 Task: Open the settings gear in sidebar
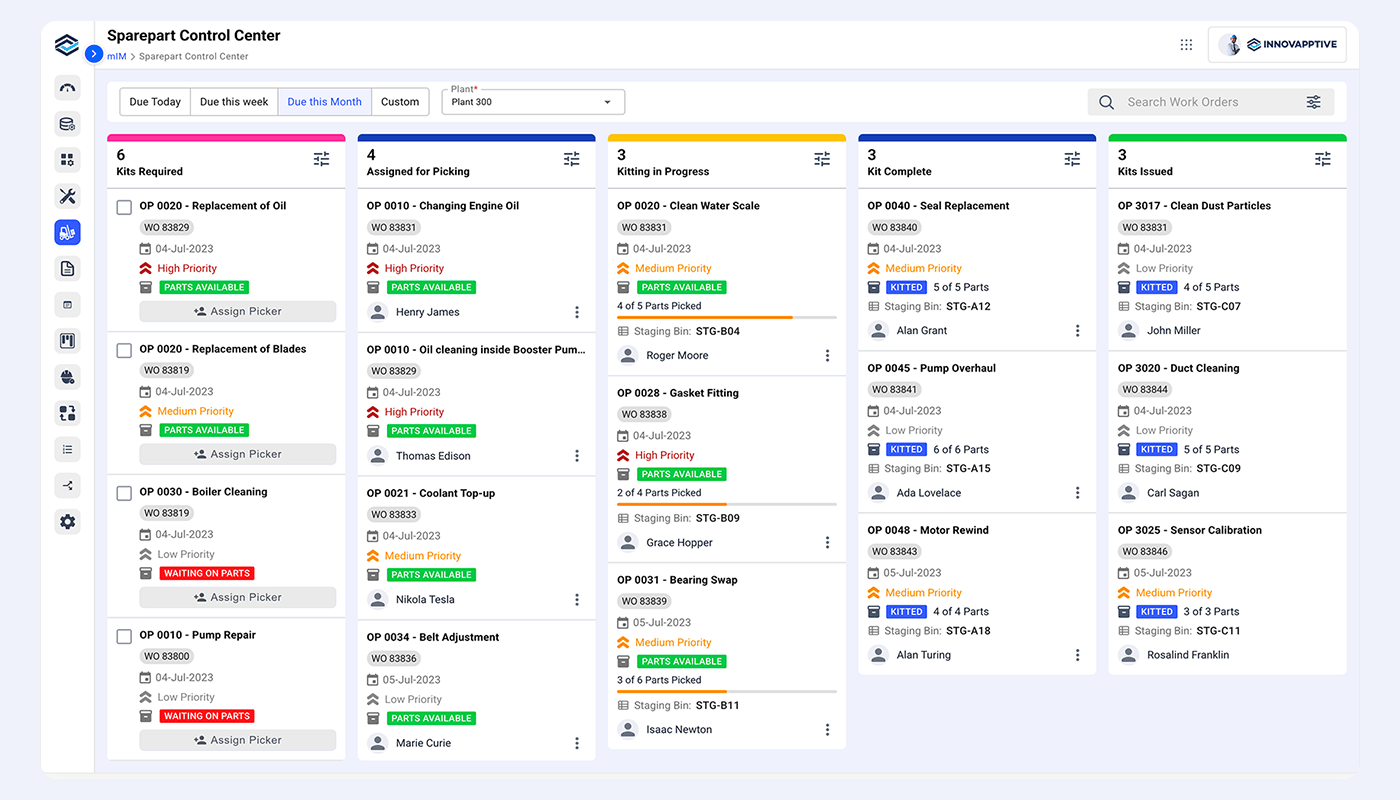(67, 521)
